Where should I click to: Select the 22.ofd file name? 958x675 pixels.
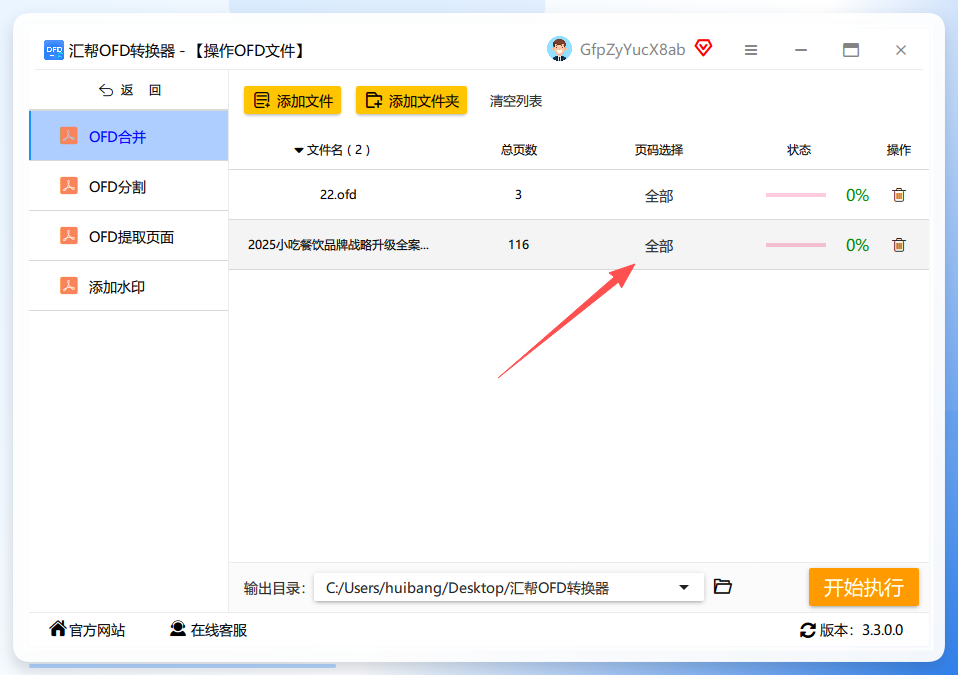338,194
